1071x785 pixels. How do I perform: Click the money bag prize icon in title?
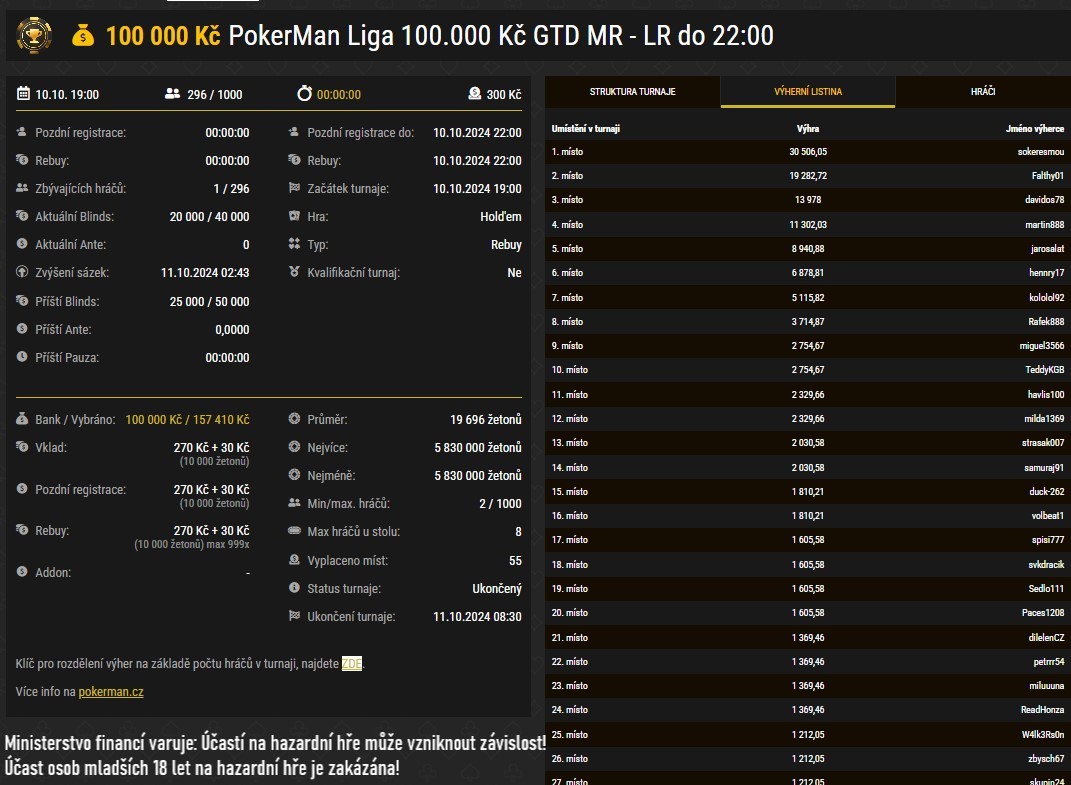[83, 37]
